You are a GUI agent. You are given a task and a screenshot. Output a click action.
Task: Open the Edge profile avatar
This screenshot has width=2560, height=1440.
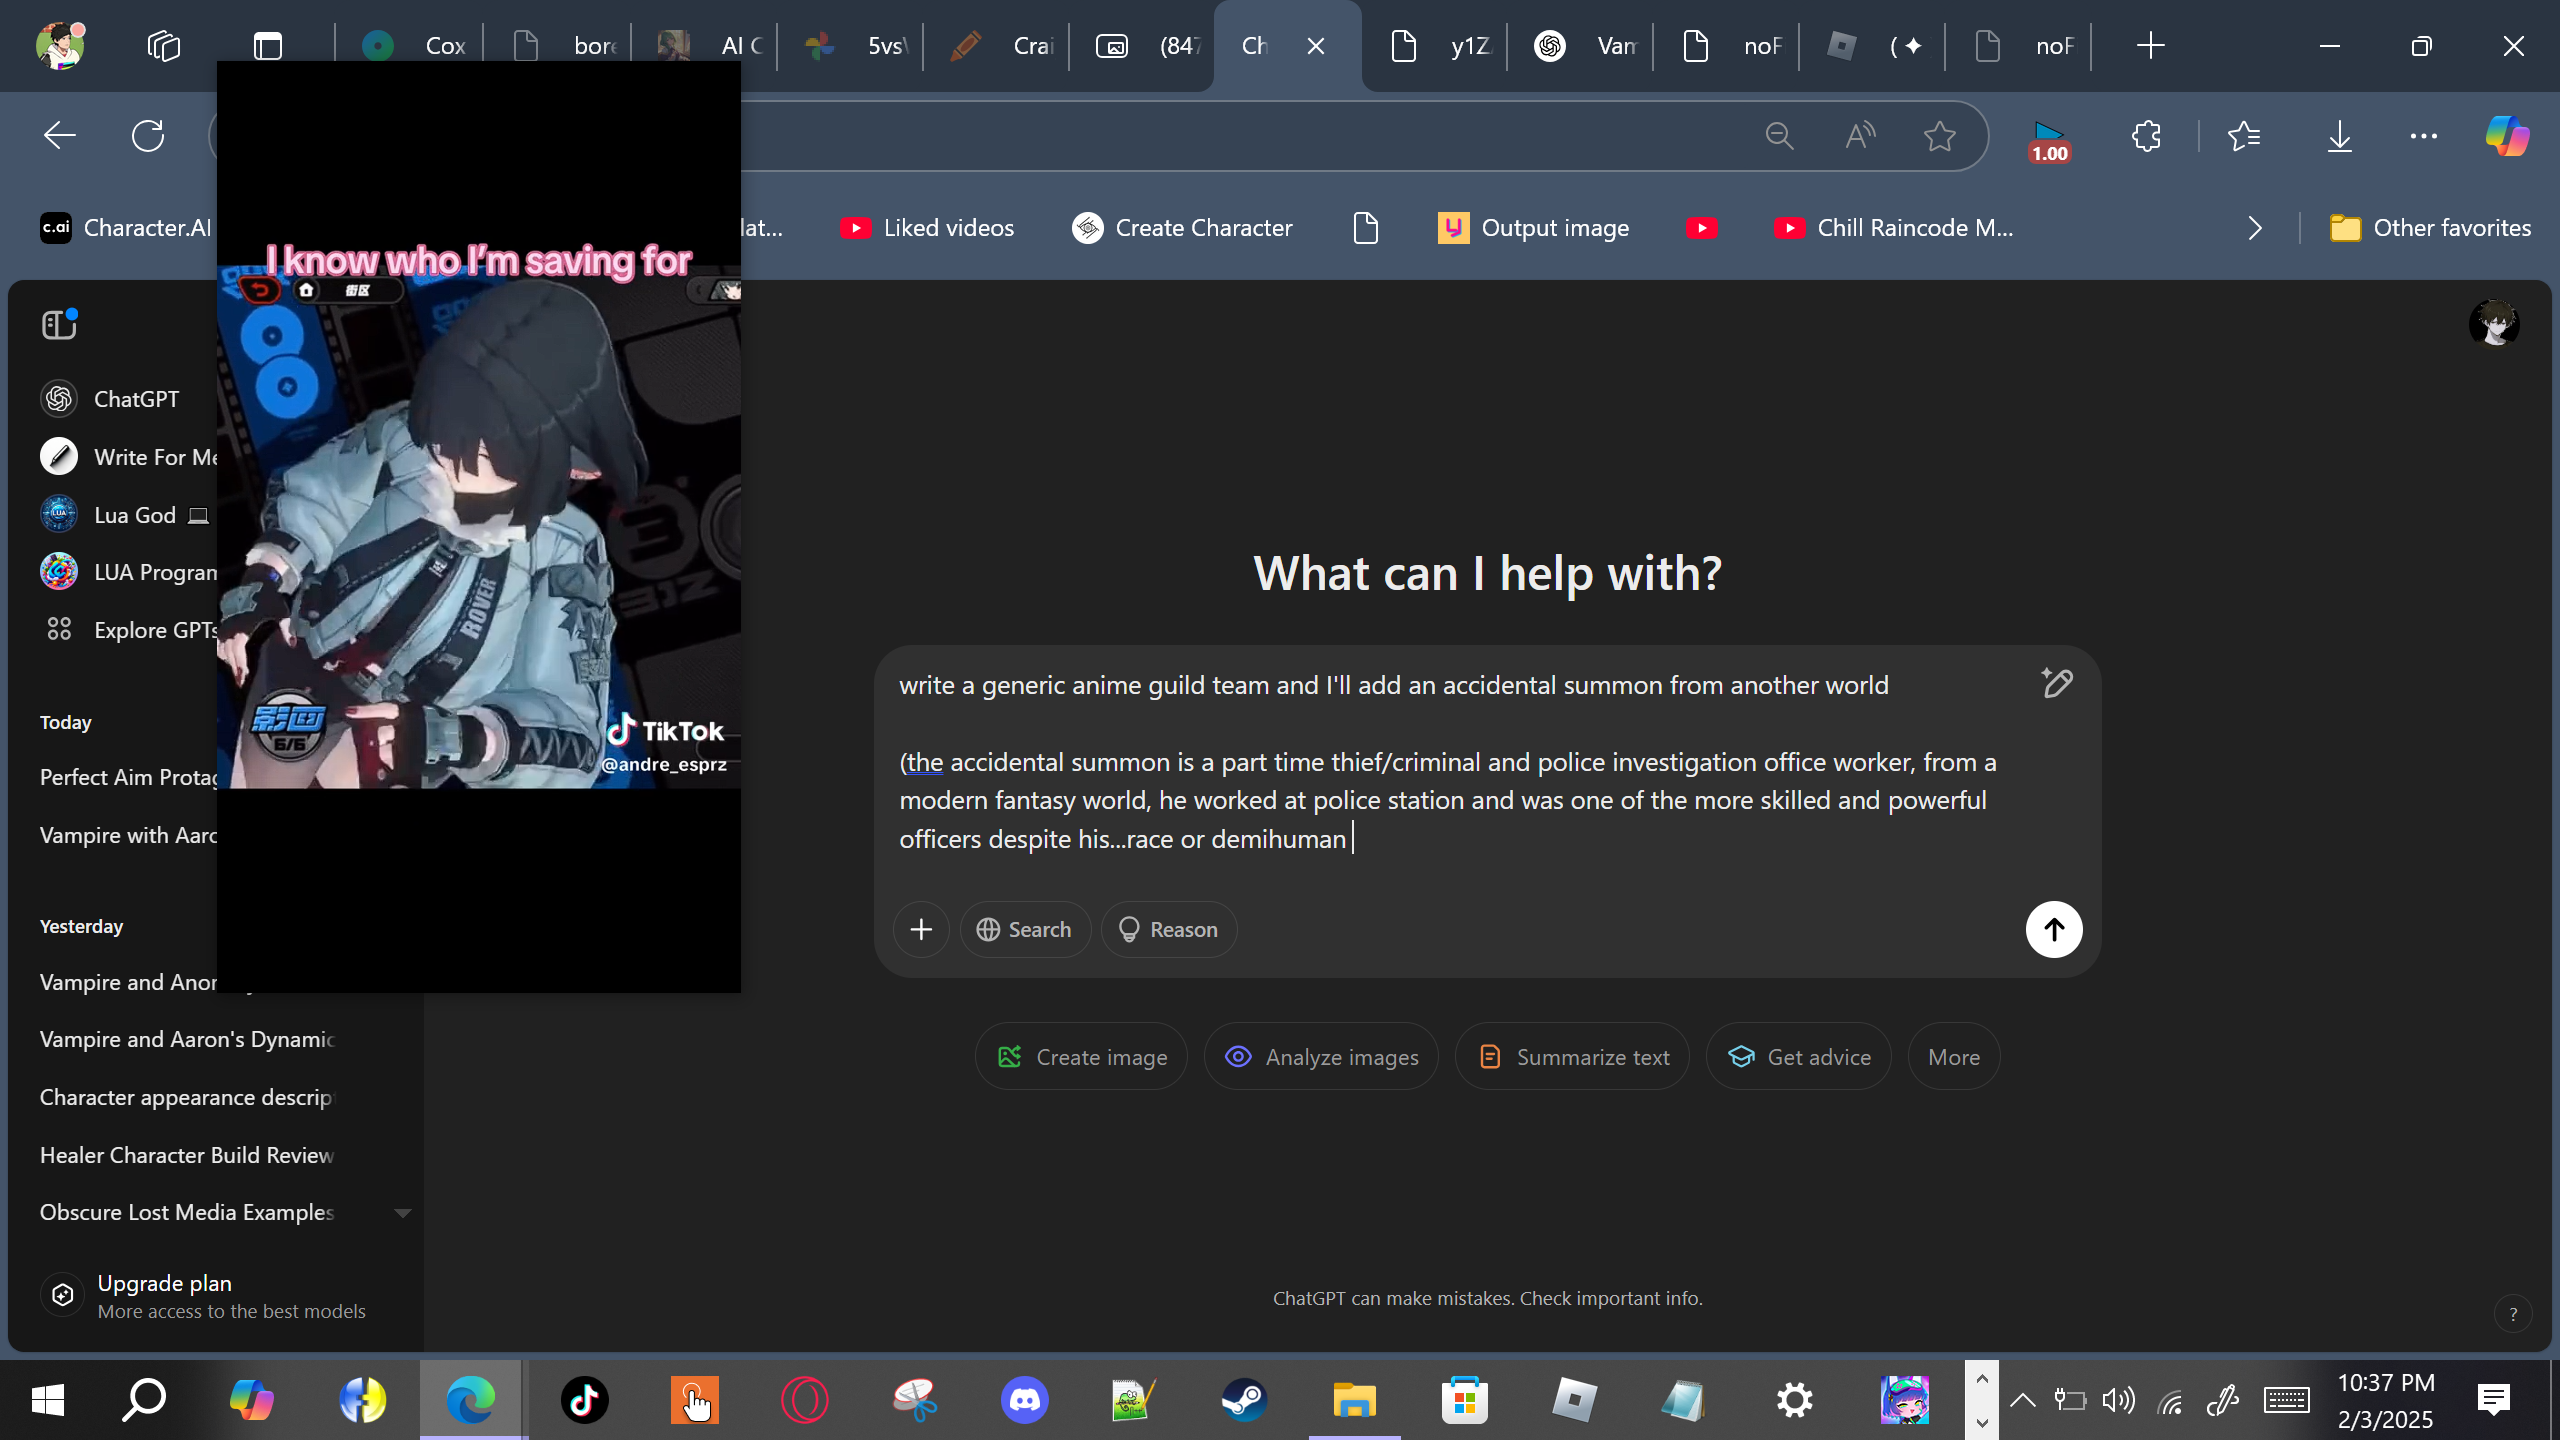[60, 45]
